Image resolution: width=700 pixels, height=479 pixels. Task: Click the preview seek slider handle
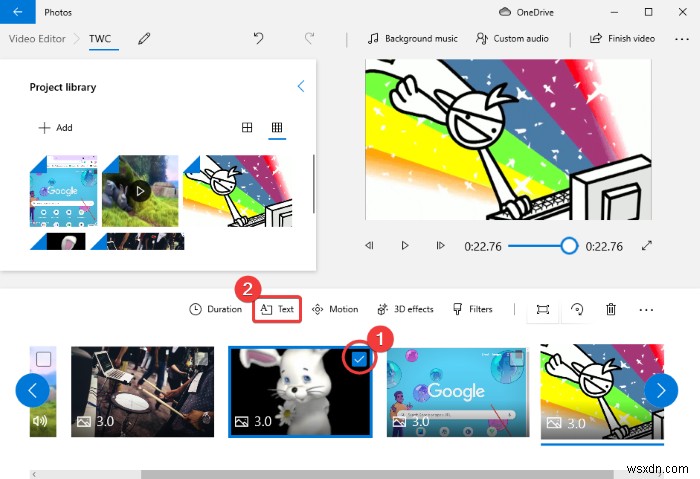click(569, 246)
